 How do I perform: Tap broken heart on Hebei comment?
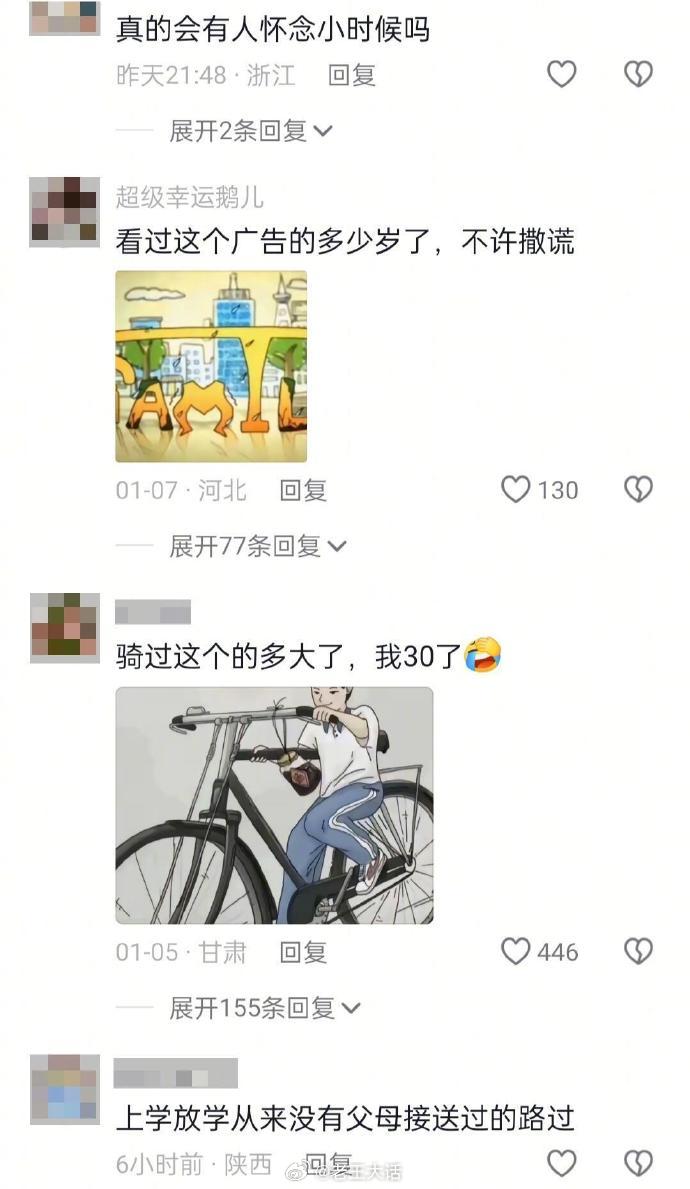638,490
